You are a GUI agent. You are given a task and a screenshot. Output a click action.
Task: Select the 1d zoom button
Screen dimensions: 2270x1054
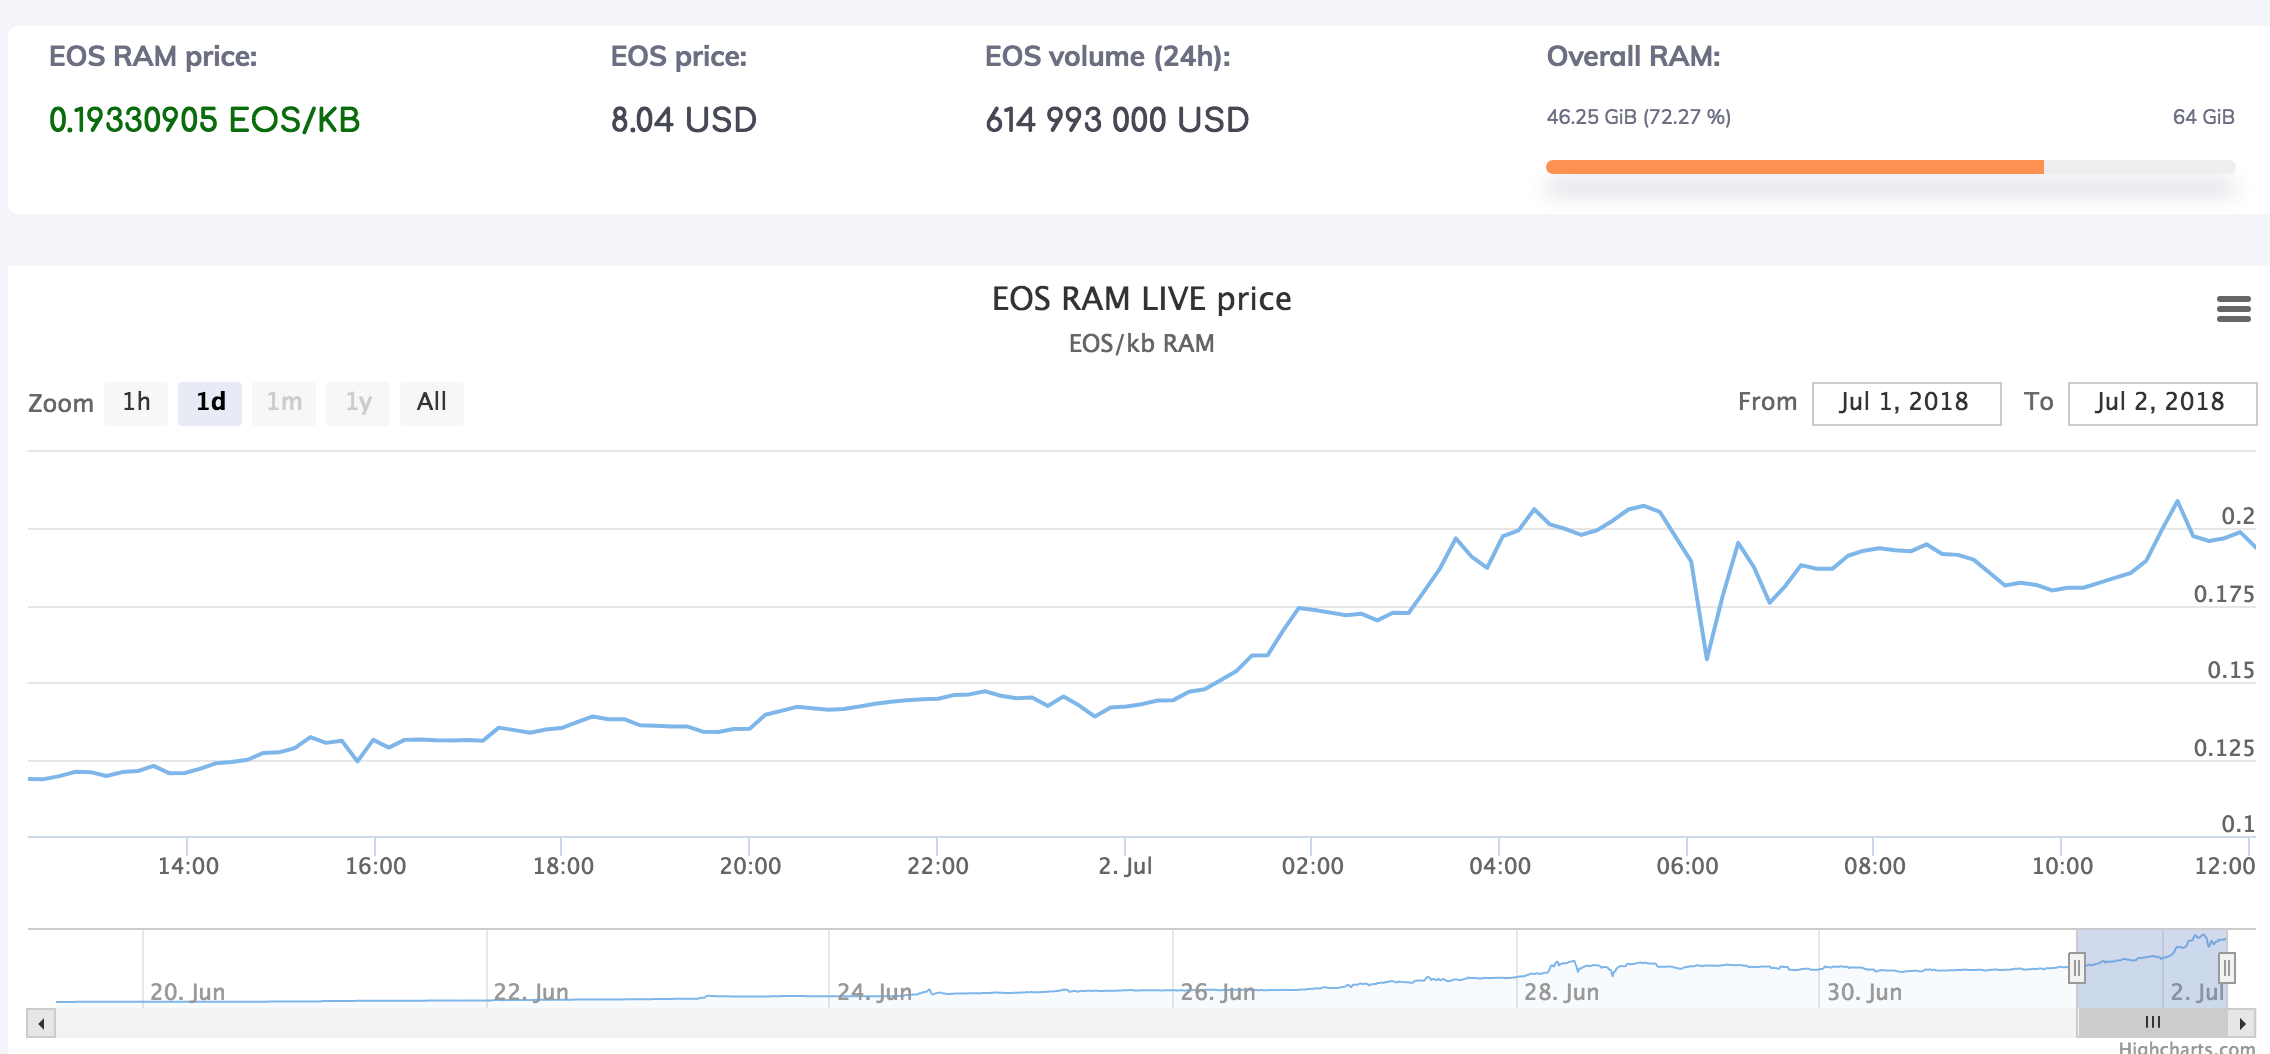210,403
